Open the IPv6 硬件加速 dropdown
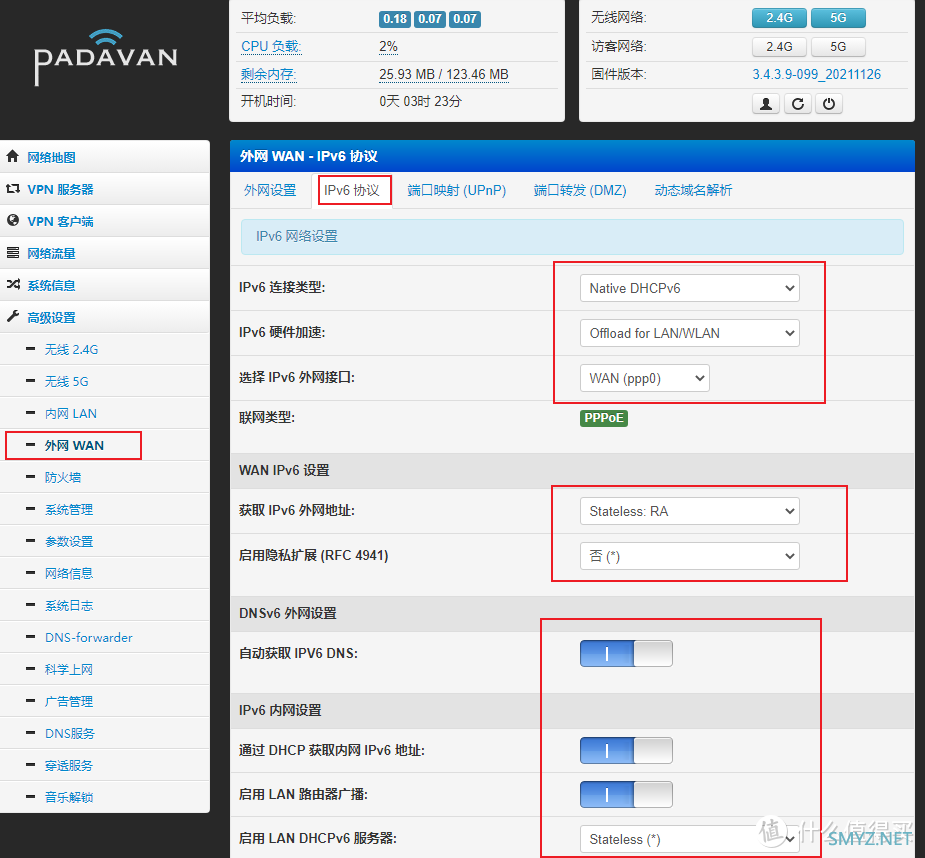This screenshot has height=858, width=925. 690,333
